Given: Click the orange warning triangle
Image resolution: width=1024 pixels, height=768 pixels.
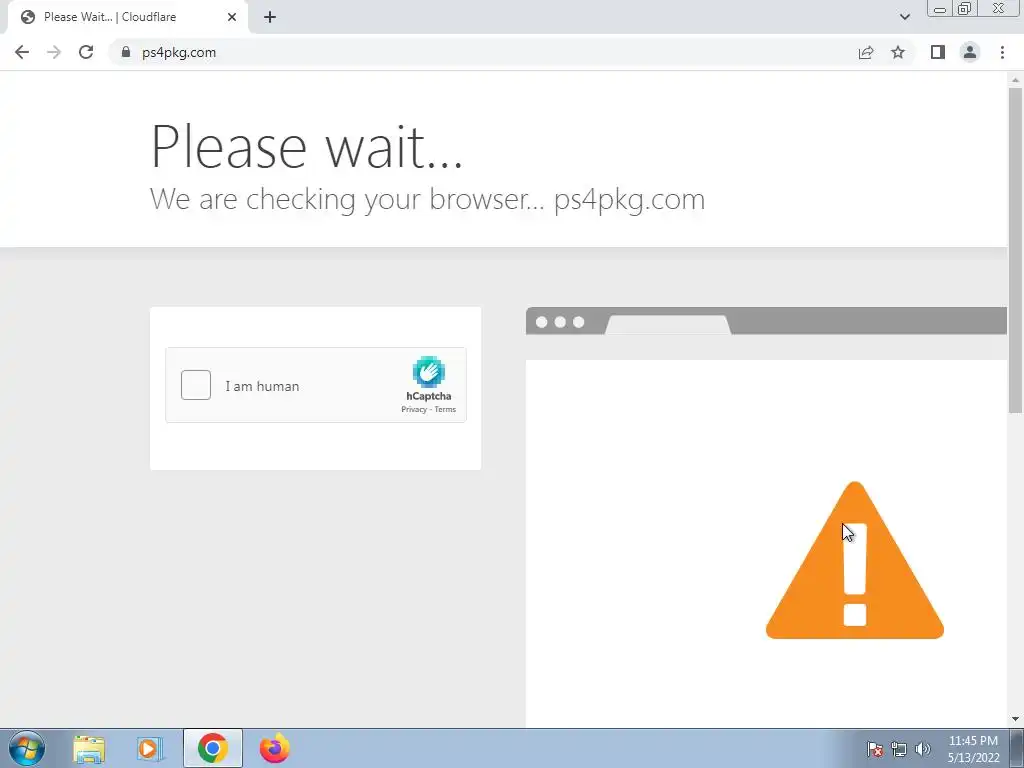Looking at the screenshot, I should (x=854, y=562).
